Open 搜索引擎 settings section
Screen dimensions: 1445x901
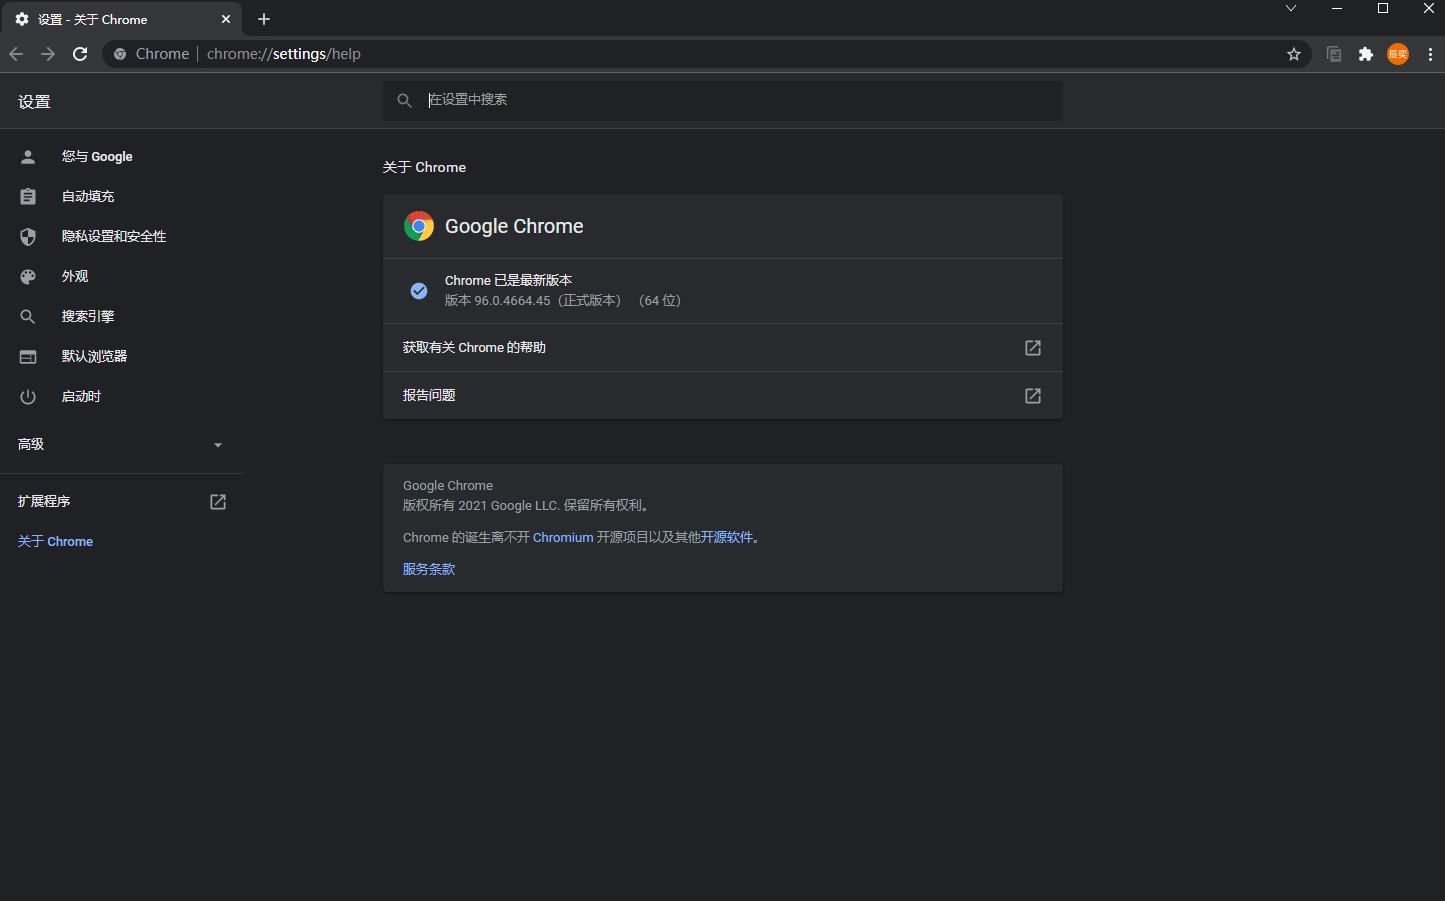click(x=88, y=317)
